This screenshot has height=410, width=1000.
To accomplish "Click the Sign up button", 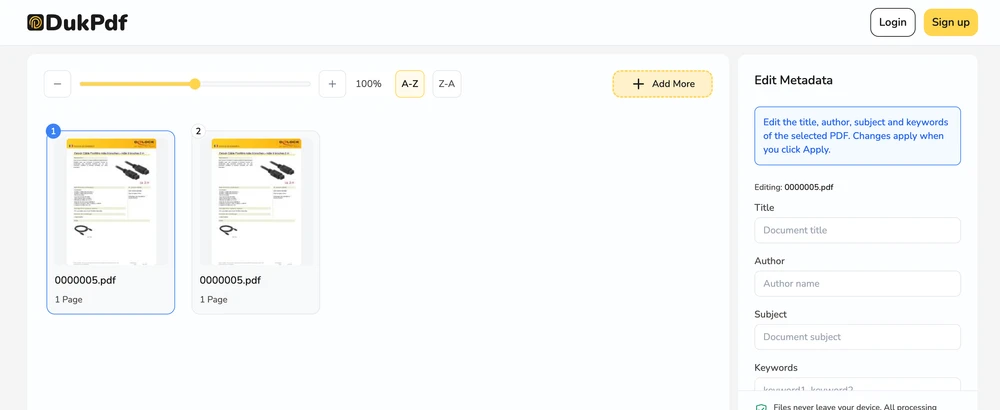I will point(950,22).
